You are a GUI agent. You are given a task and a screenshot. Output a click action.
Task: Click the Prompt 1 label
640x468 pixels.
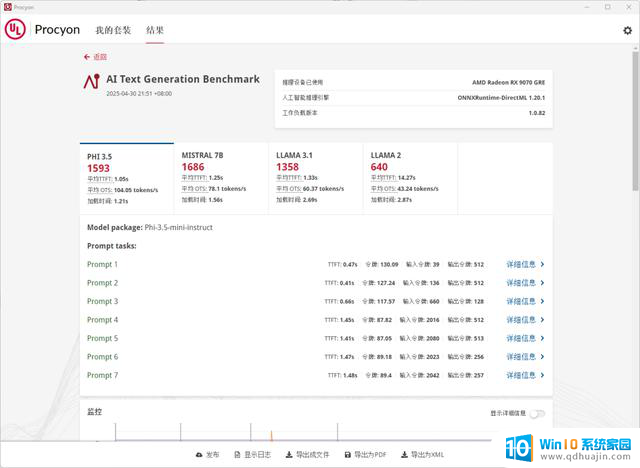pyautogui.click(x=102, y=264)
